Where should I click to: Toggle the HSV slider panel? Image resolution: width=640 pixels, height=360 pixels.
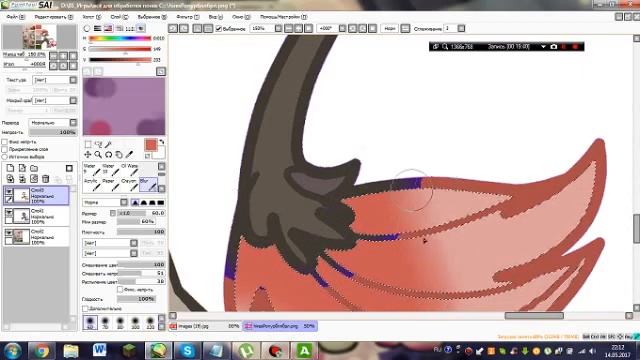[x=108, y=29]
